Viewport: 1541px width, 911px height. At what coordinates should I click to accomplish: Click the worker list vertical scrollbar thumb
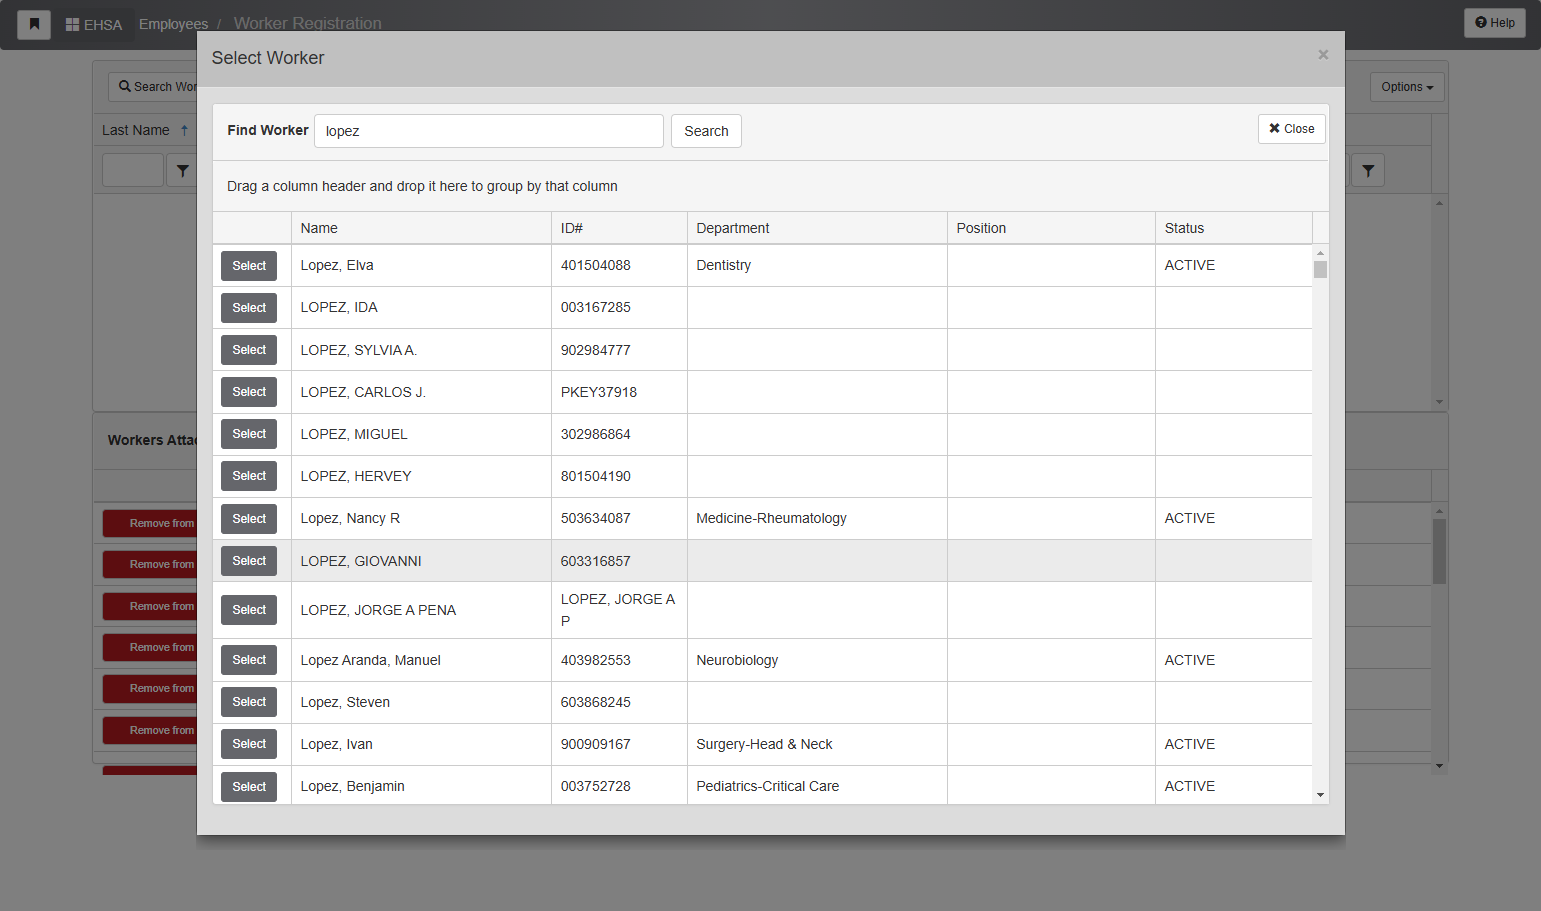click(x=1320, y=270)
